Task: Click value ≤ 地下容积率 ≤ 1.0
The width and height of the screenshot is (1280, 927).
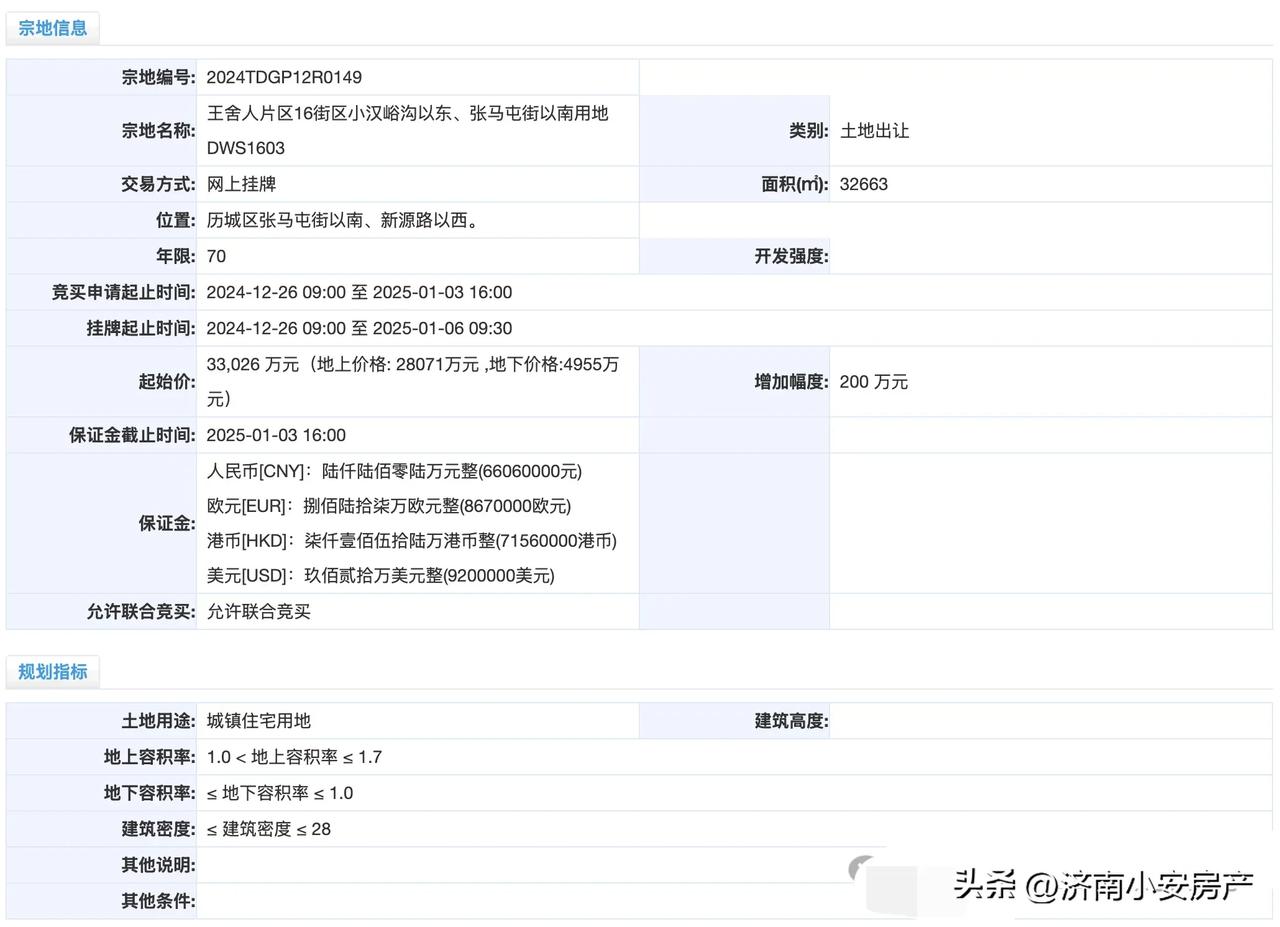Action: (x=280, y=793)
